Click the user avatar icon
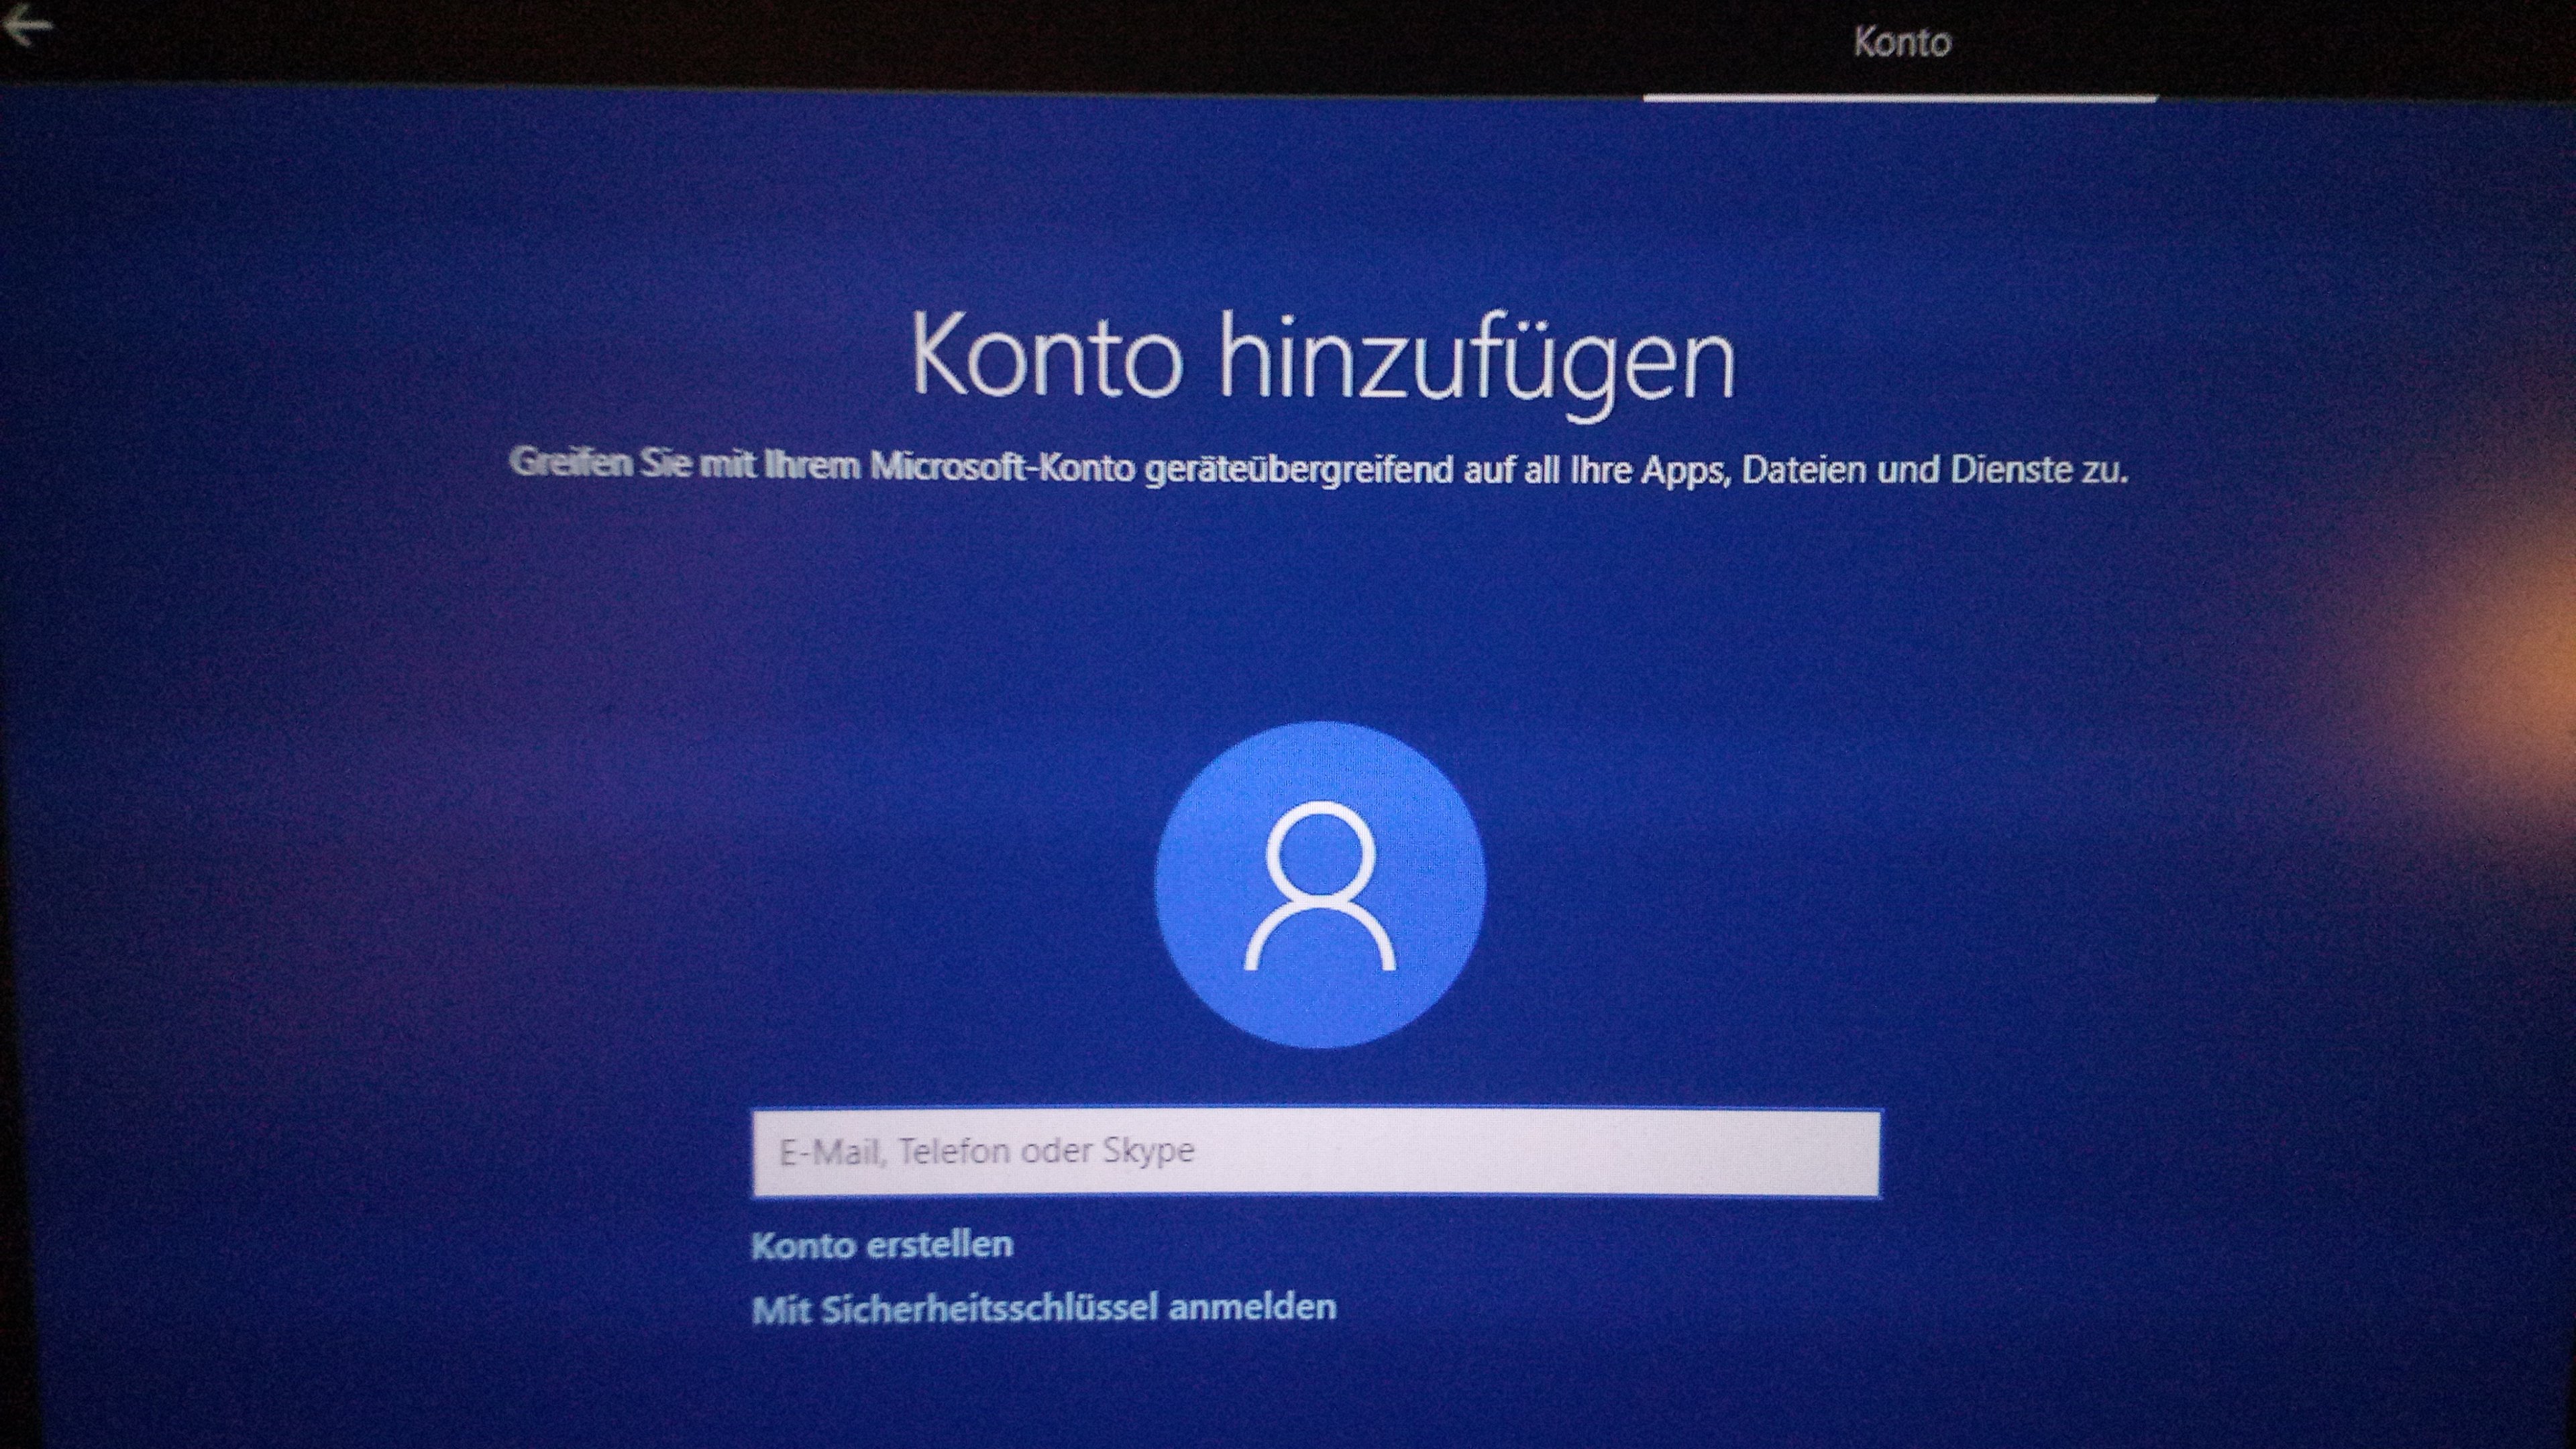2576x1449 pixels. 1320,885
